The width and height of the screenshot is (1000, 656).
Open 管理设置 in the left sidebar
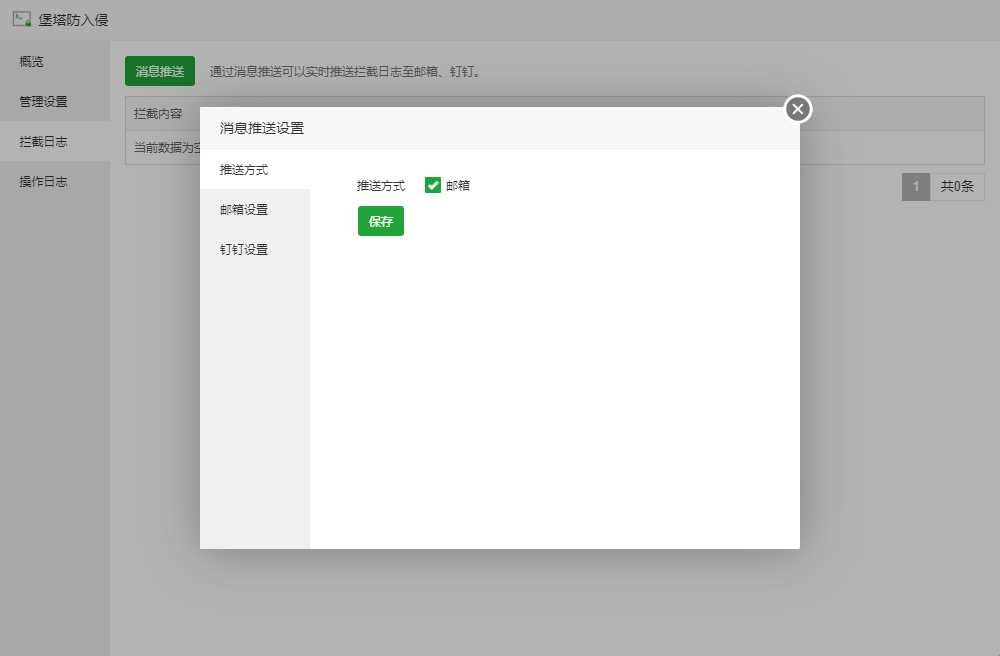click(43, 102)
